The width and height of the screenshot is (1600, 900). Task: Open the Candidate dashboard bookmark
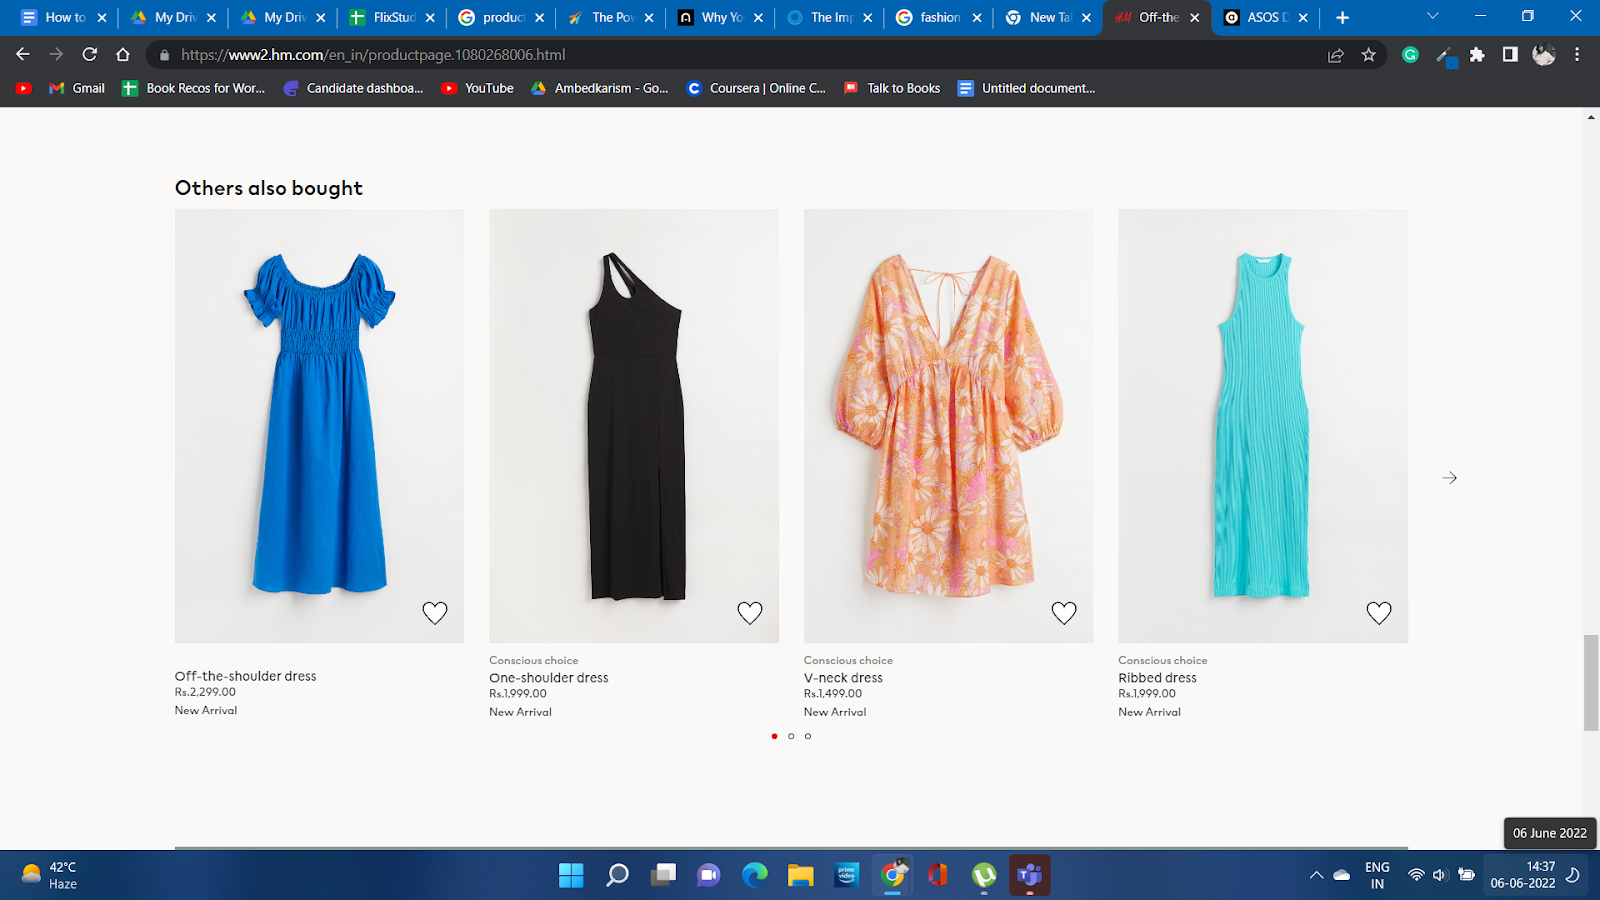click(x=353, y=88)
